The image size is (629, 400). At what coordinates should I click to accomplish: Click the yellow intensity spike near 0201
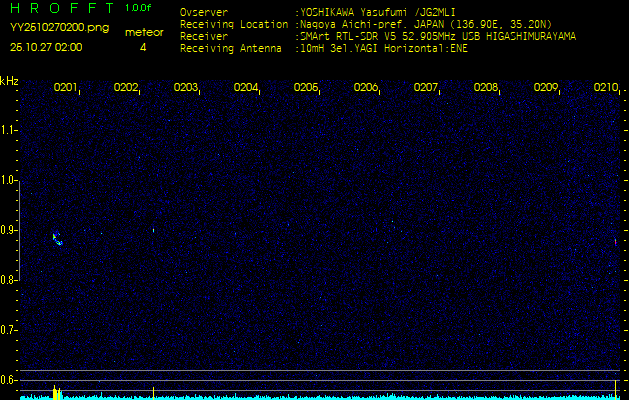pos(57,393)
